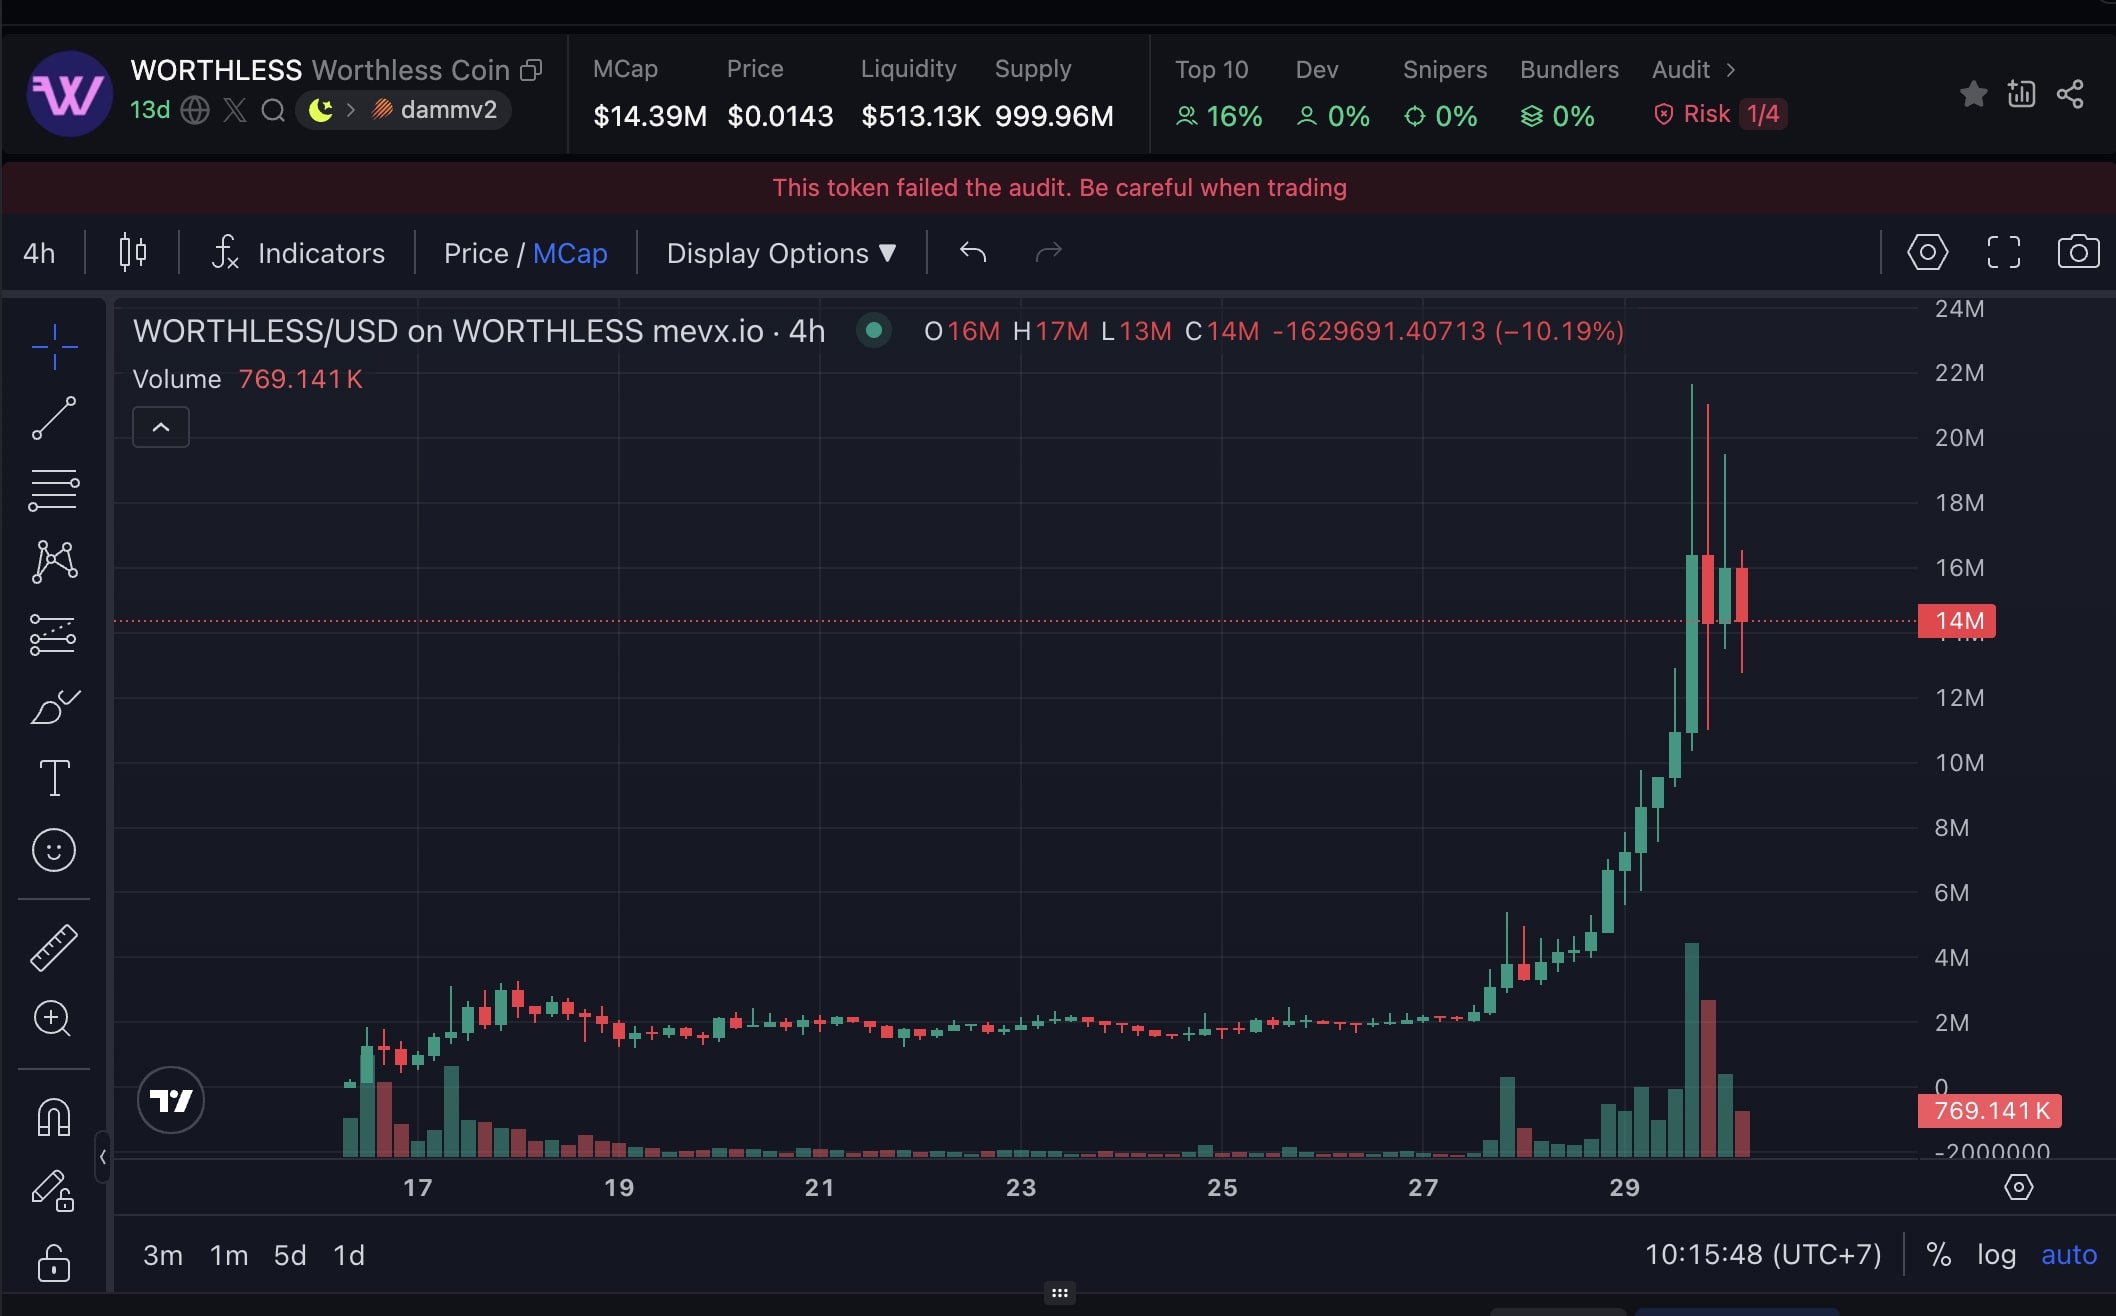Image resolution: width=2116 pixels, height=1316 pixels.
Task: Take a chart snapshot with camera icon
Action: (x=2078, y=252)
